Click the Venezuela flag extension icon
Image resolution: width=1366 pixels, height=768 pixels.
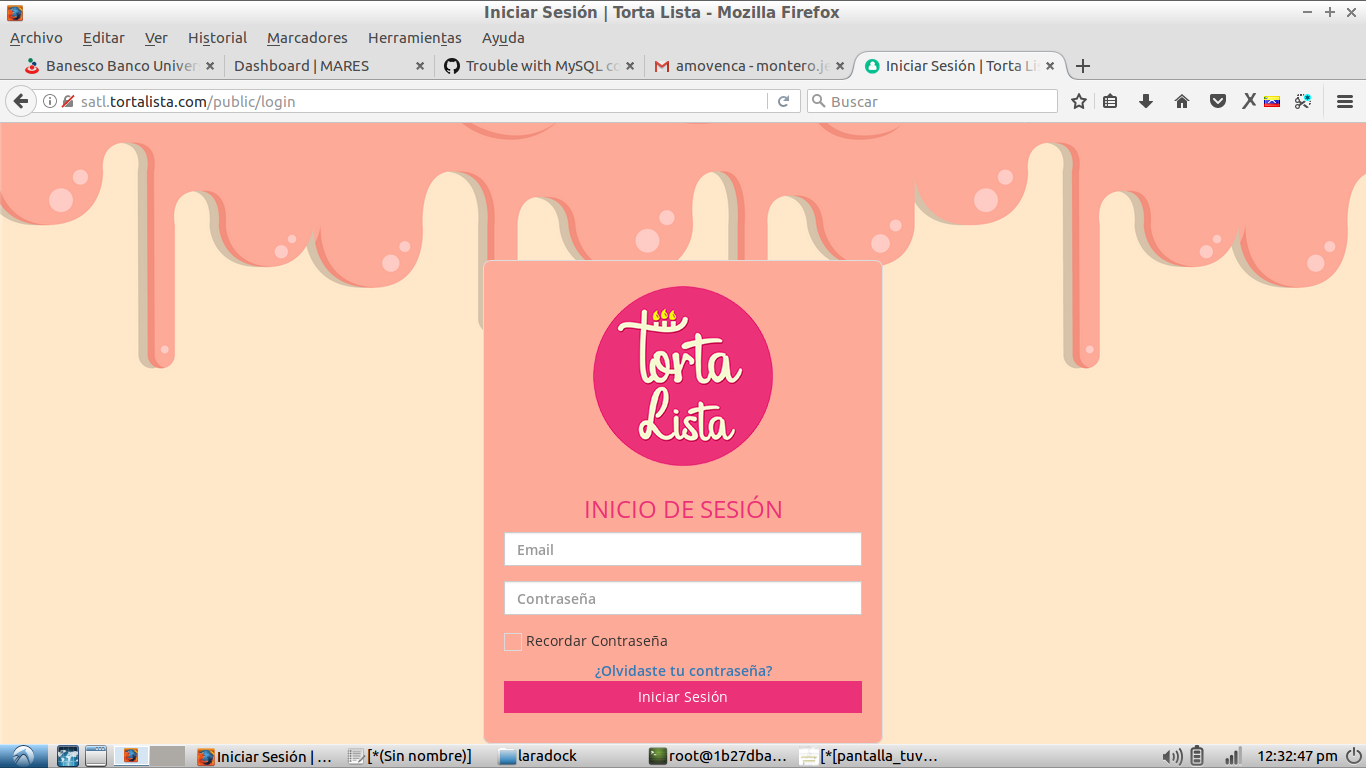[1272, 101]
